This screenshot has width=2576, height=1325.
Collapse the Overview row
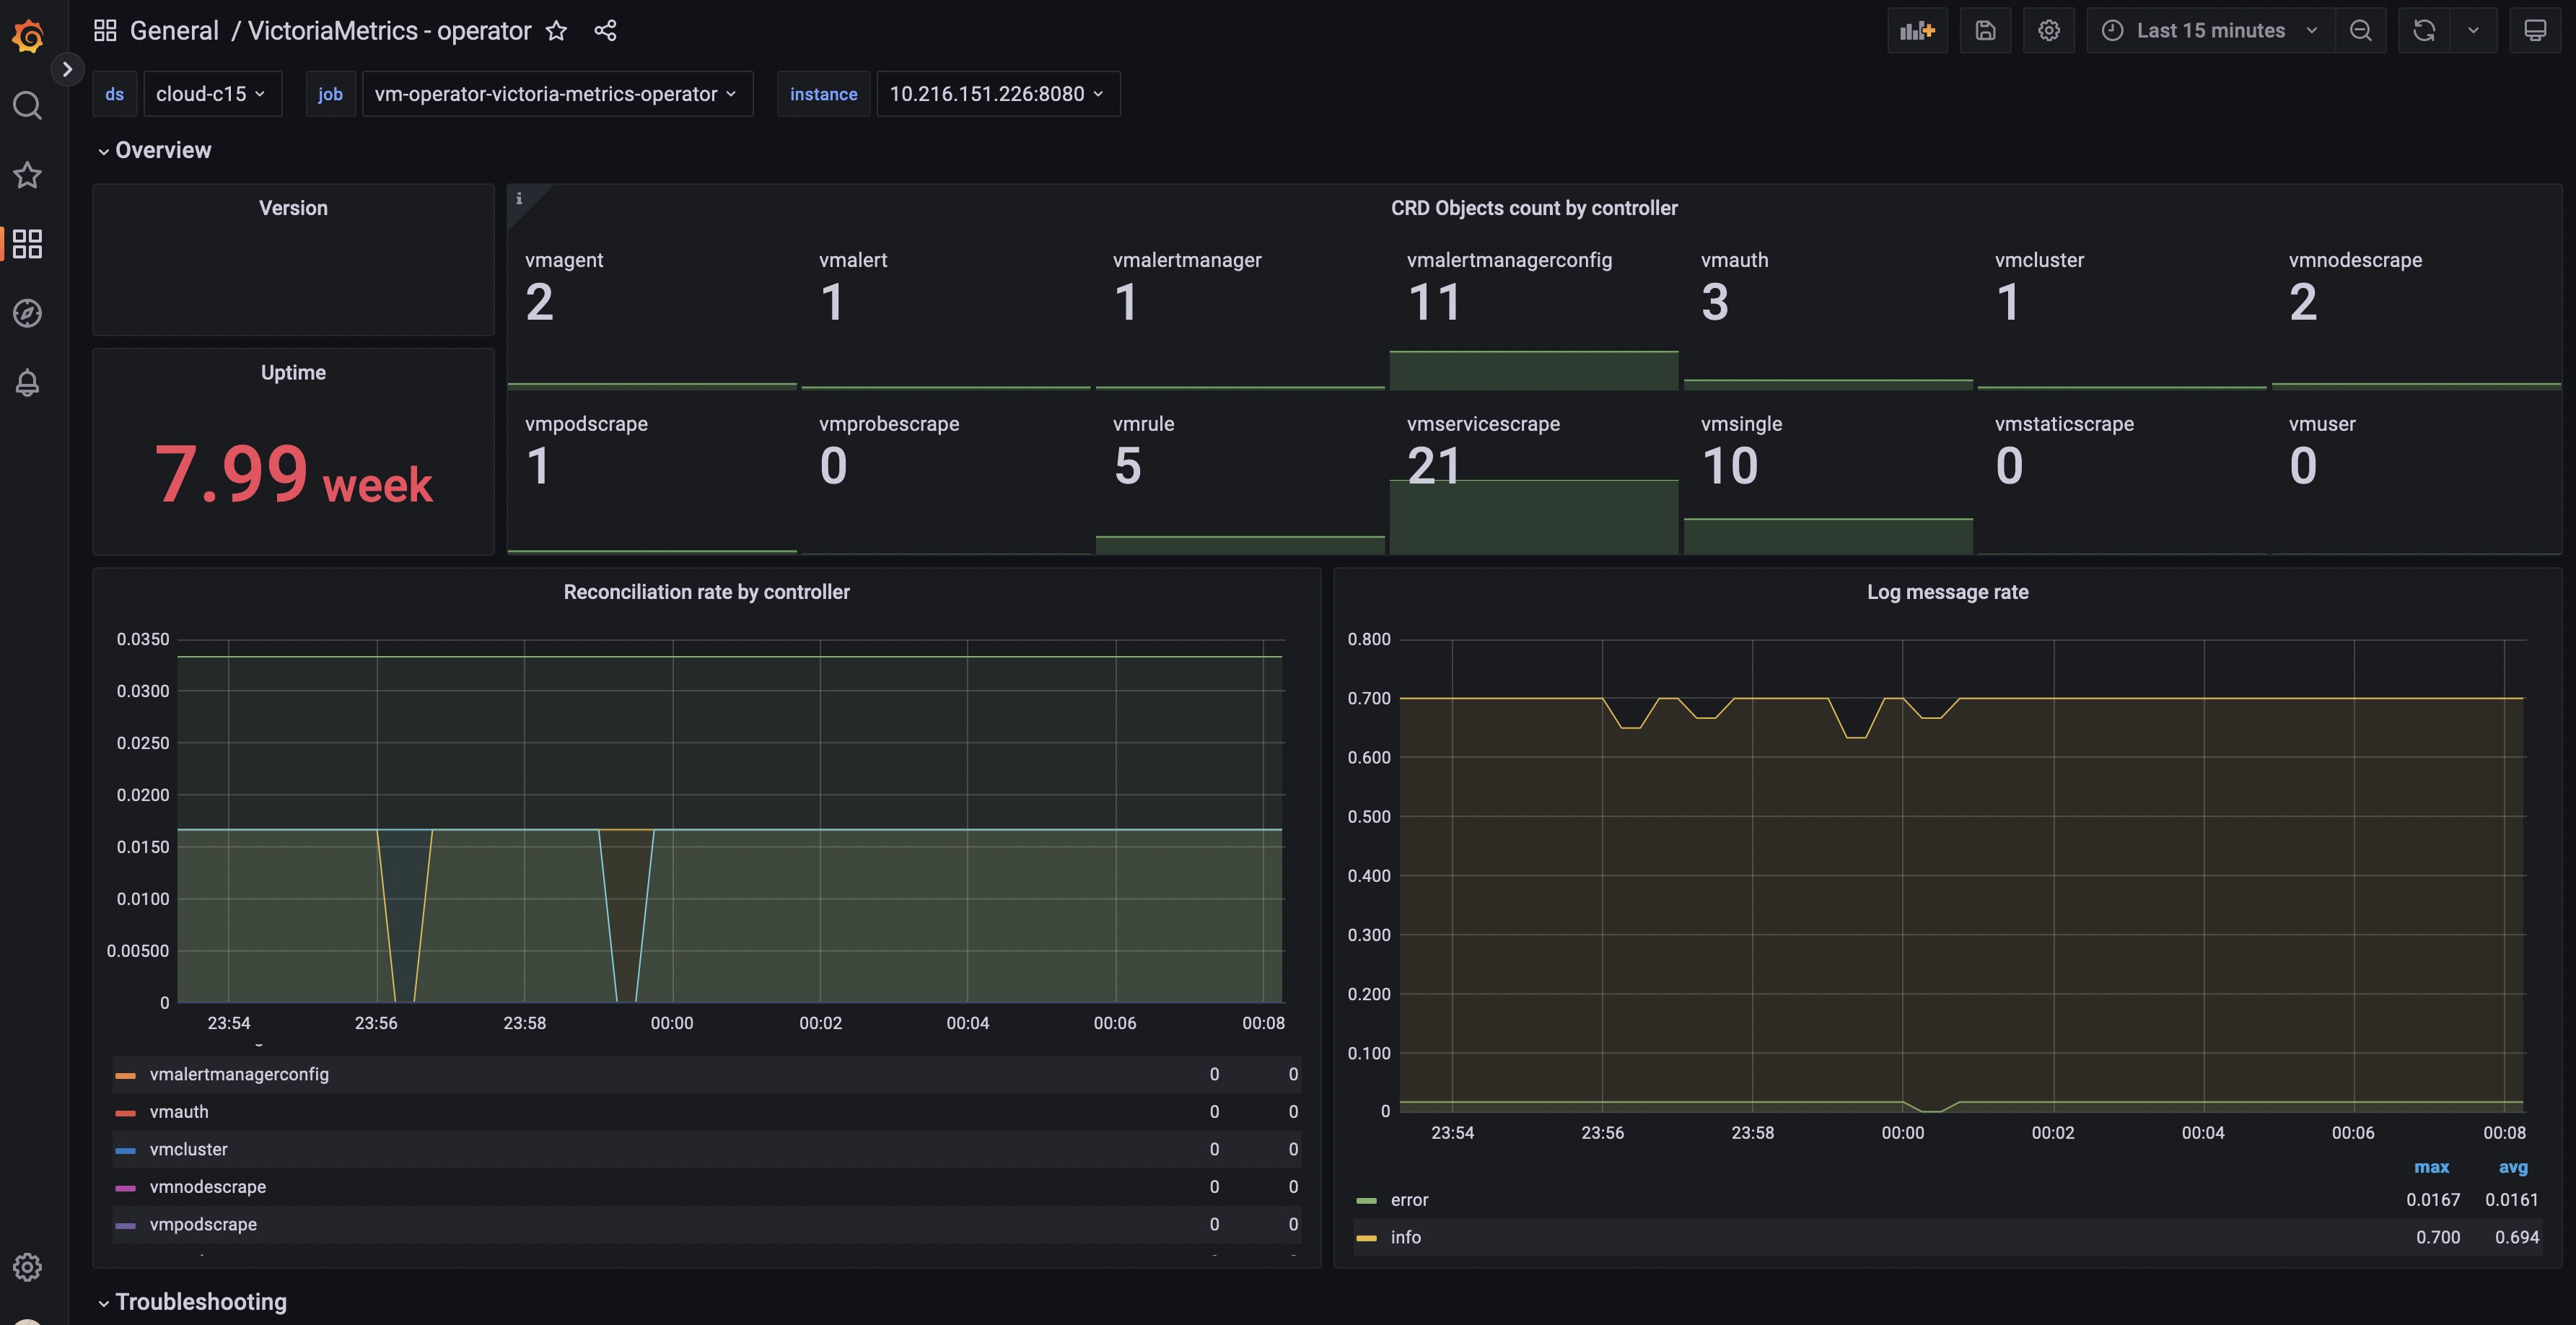click(155, 150)
